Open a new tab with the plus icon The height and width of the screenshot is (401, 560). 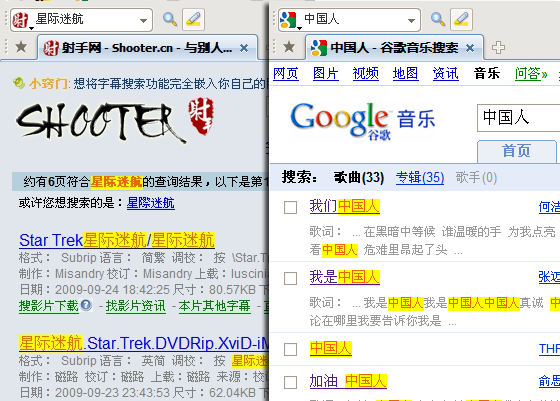pos(498,47)
